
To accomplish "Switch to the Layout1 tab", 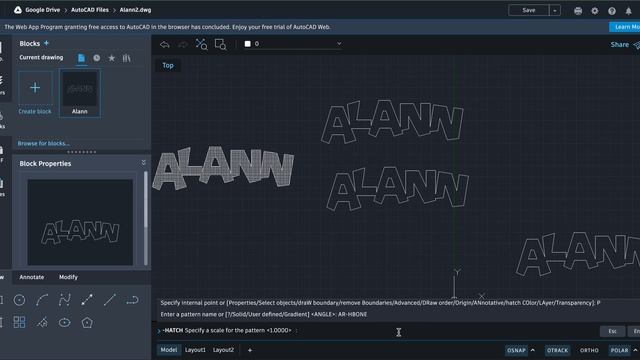I will 195,350.
